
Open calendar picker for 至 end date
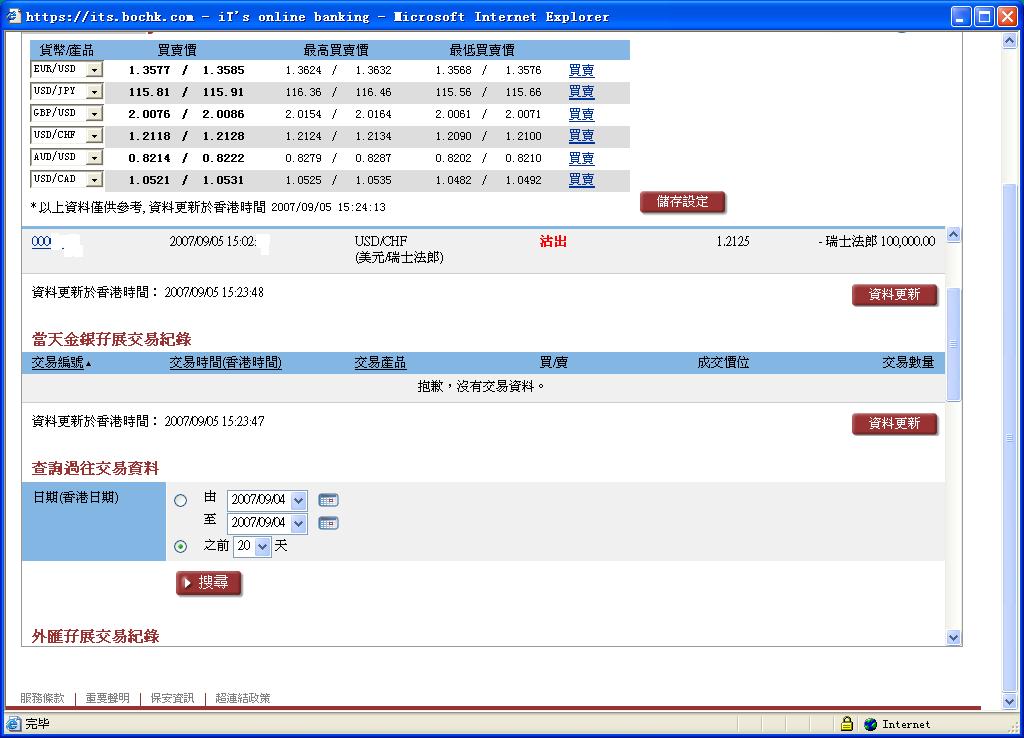coord(328,523)
